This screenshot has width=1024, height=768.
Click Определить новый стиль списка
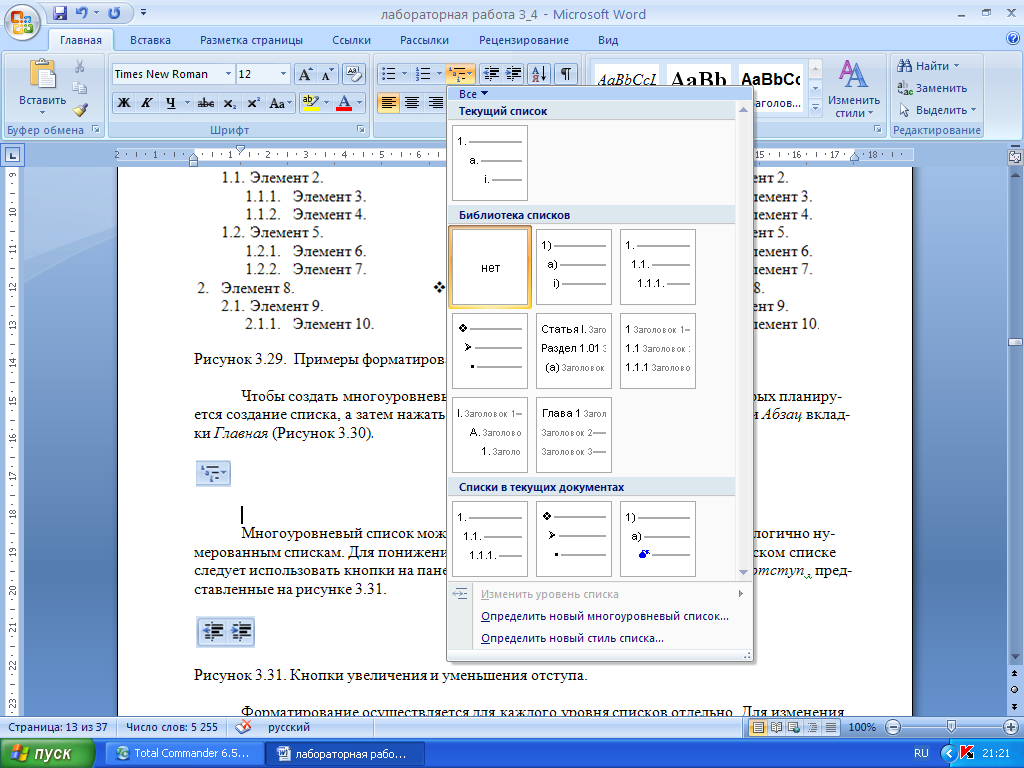(572, 638)
